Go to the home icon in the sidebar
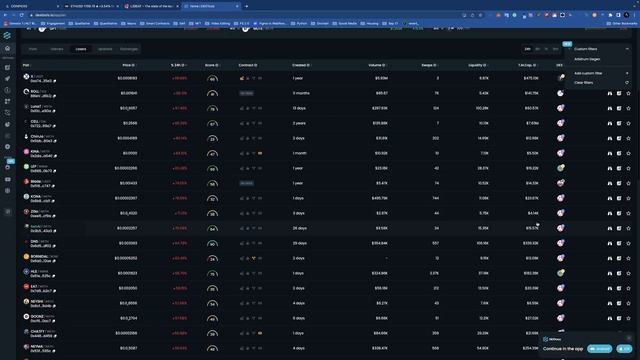 (7, 48)
